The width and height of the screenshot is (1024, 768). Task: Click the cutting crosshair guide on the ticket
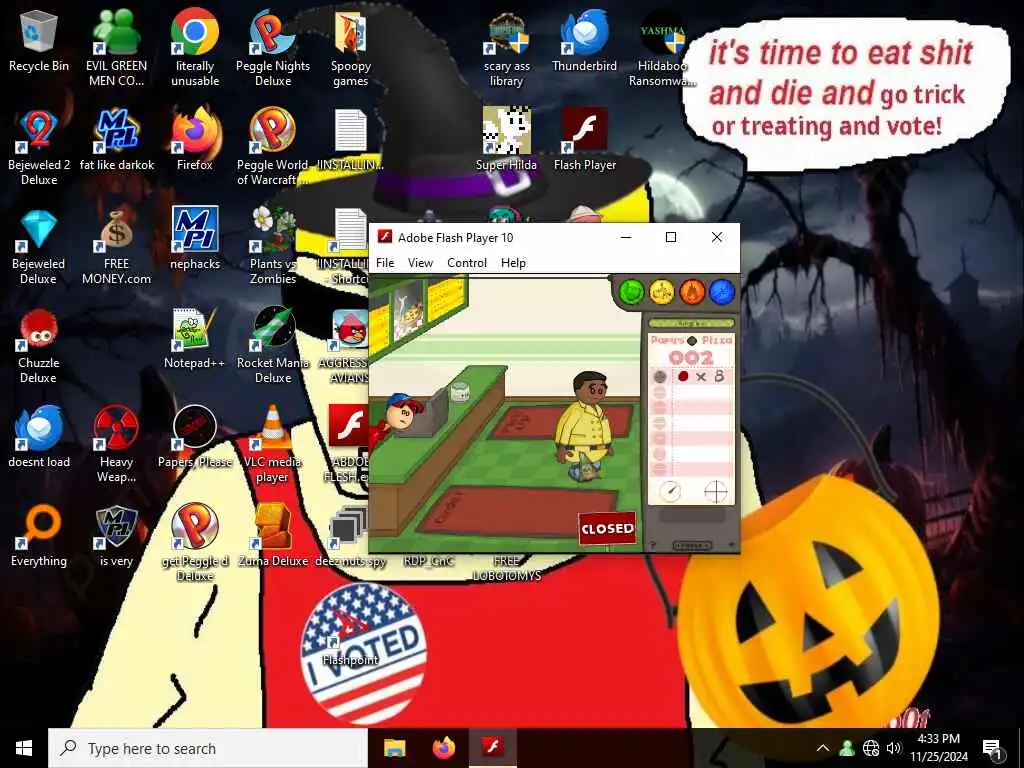[x=715, y=492]
